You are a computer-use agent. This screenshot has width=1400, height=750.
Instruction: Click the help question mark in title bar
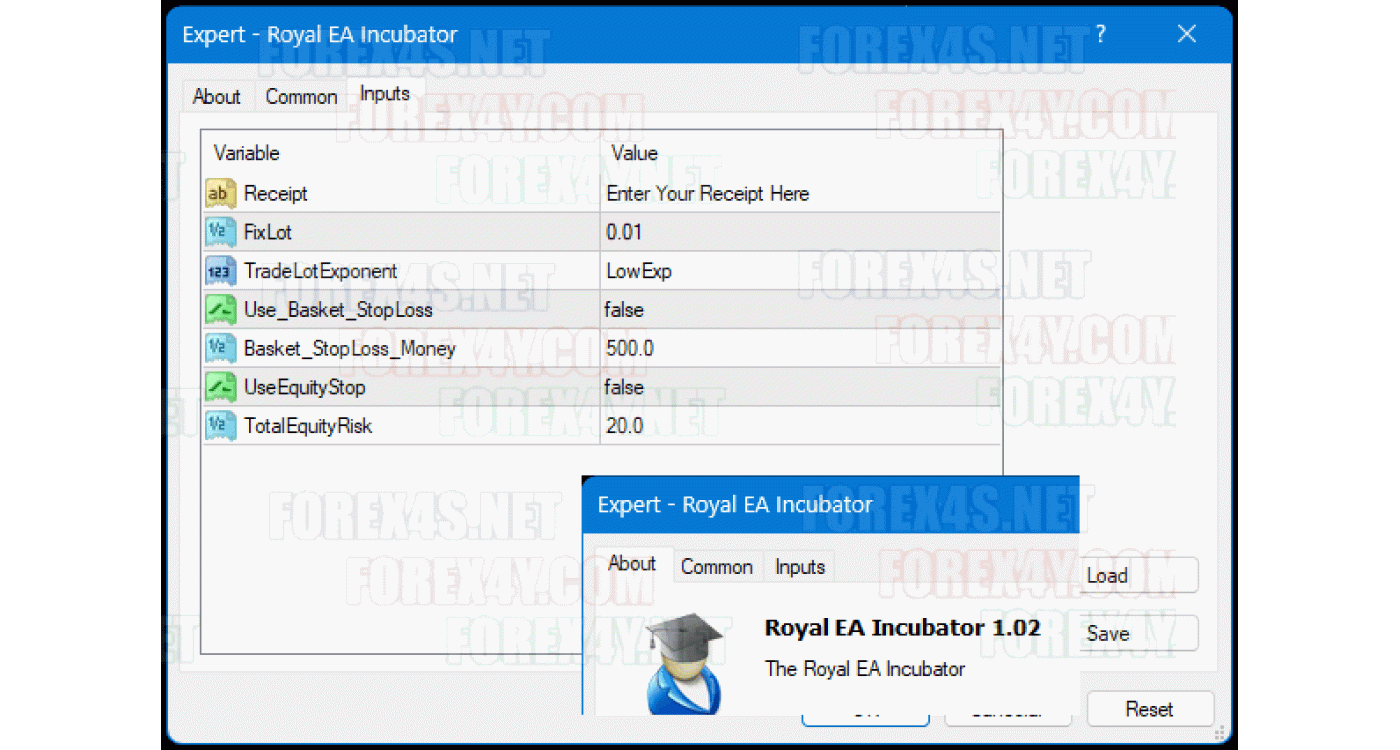click(x=1101, y=34)
